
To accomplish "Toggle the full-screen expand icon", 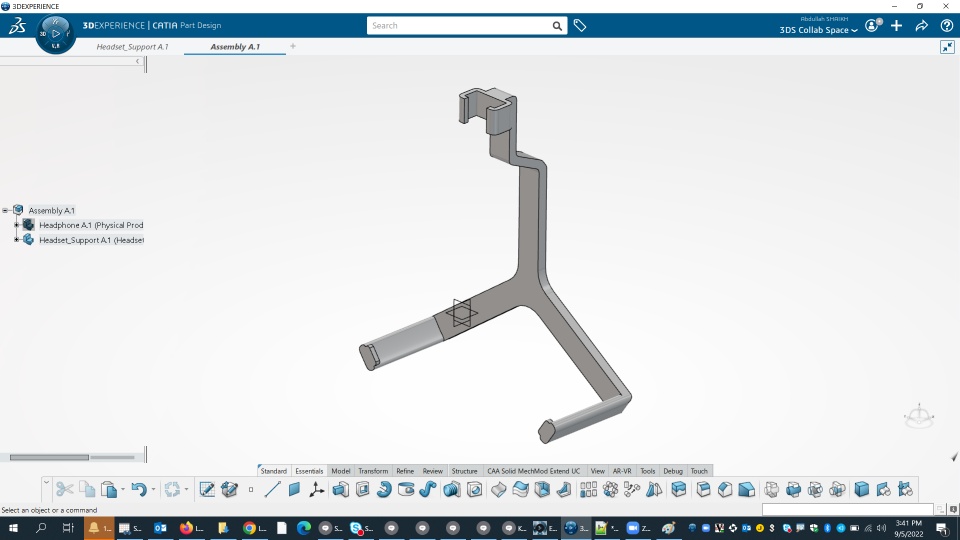I will [947, 47].
